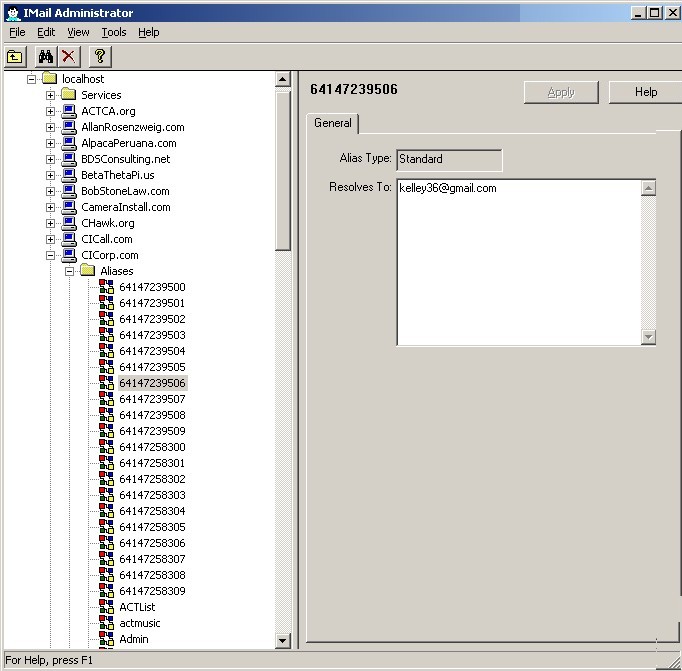
Task: Click the AlpacaPeruana.com domain computer icon
Action: click(69, 143)
